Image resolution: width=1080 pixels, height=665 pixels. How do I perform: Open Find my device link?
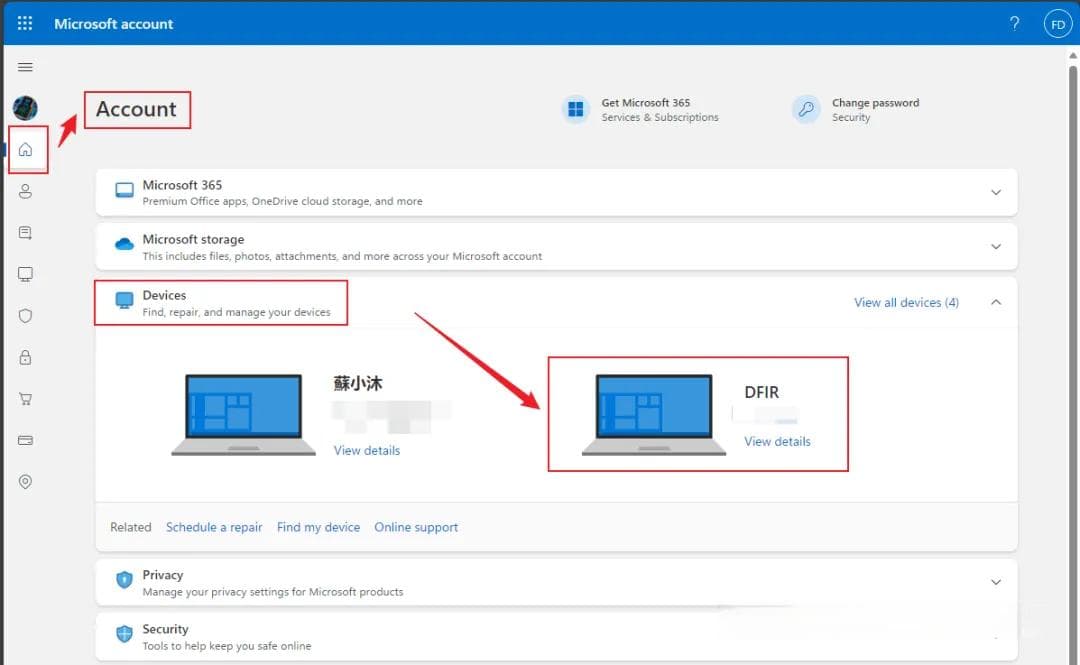(x=318, y=527)
